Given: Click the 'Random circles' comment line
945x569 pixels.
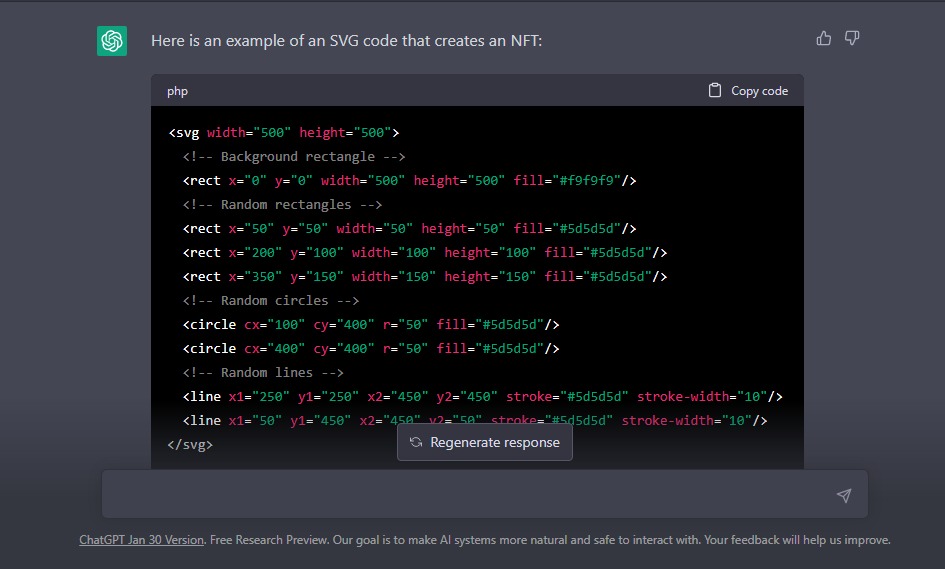Looking at the screenshot, I should tap(271, 301).
